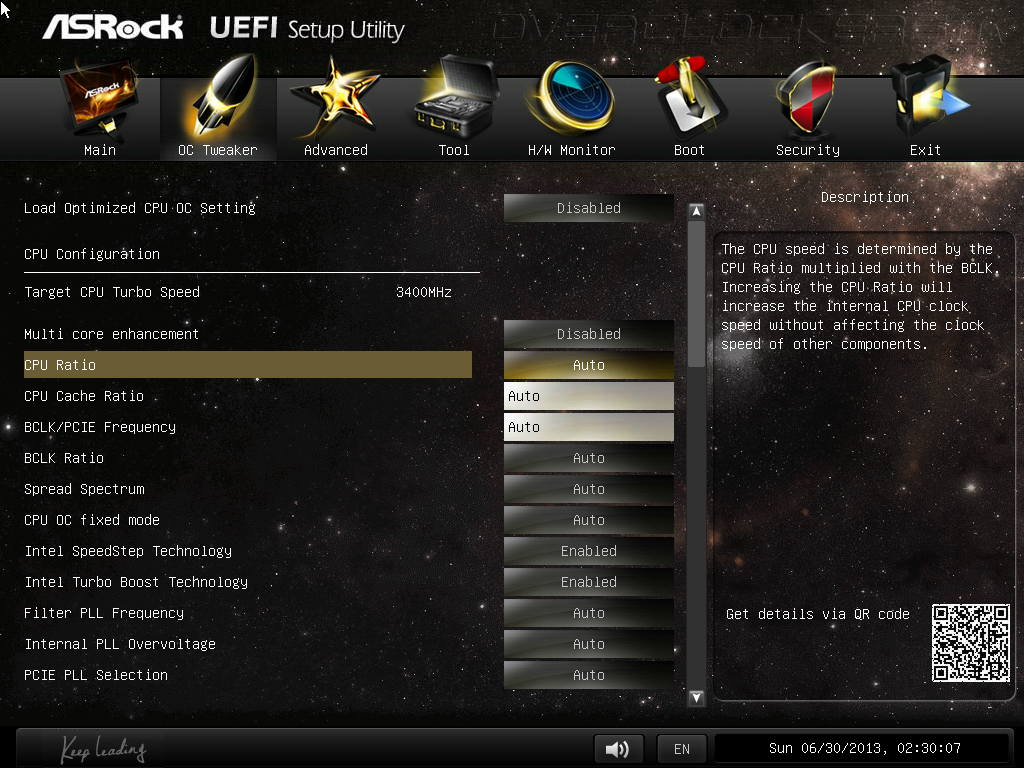Viewport: 1024px width, 768px height.
Task: Open the Spread Spectrum Auto dropdown
Action: pyautogui.click(x=588, y=489)
